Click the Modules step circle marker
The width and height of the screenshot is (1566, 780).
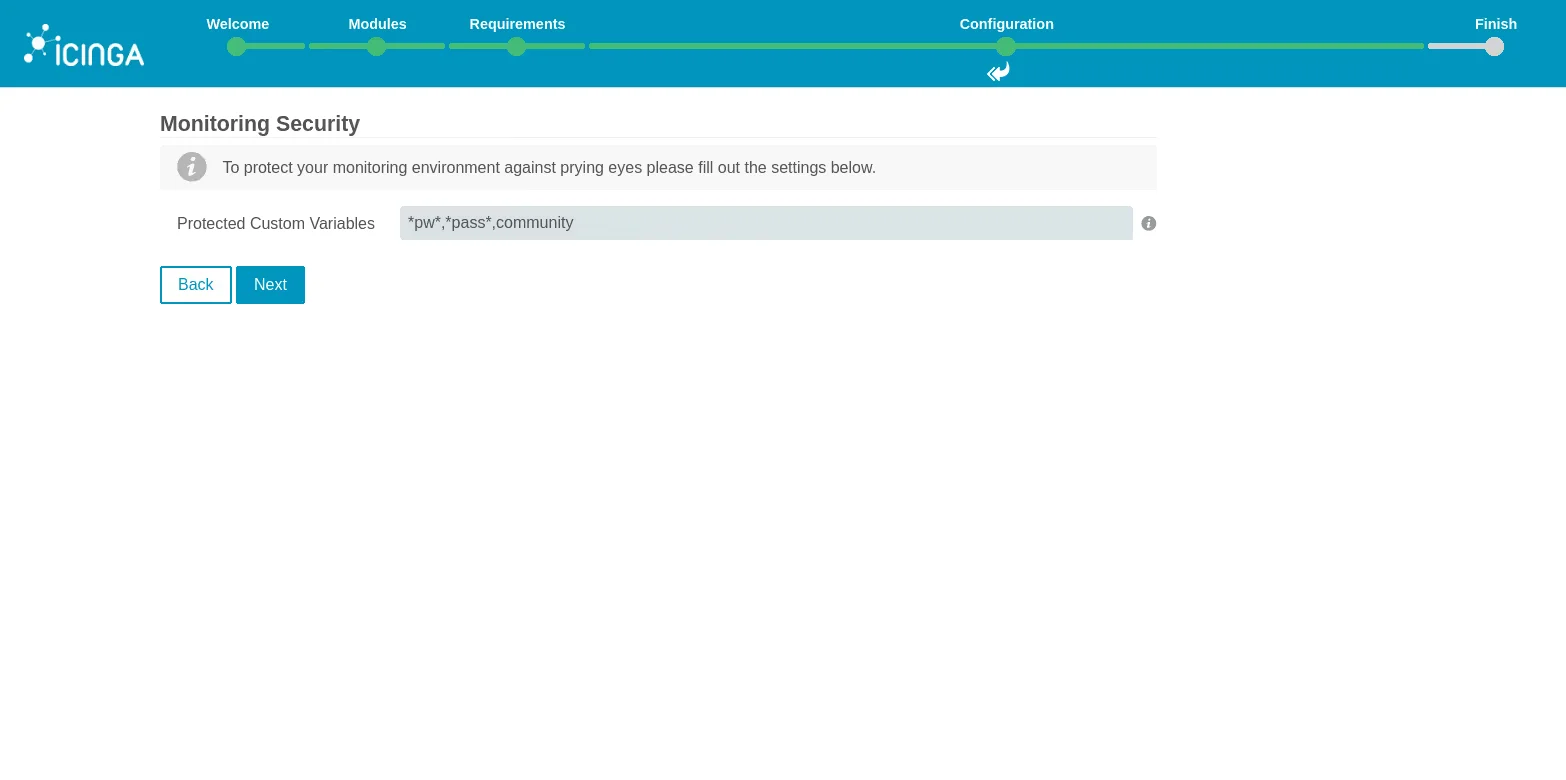377,46
